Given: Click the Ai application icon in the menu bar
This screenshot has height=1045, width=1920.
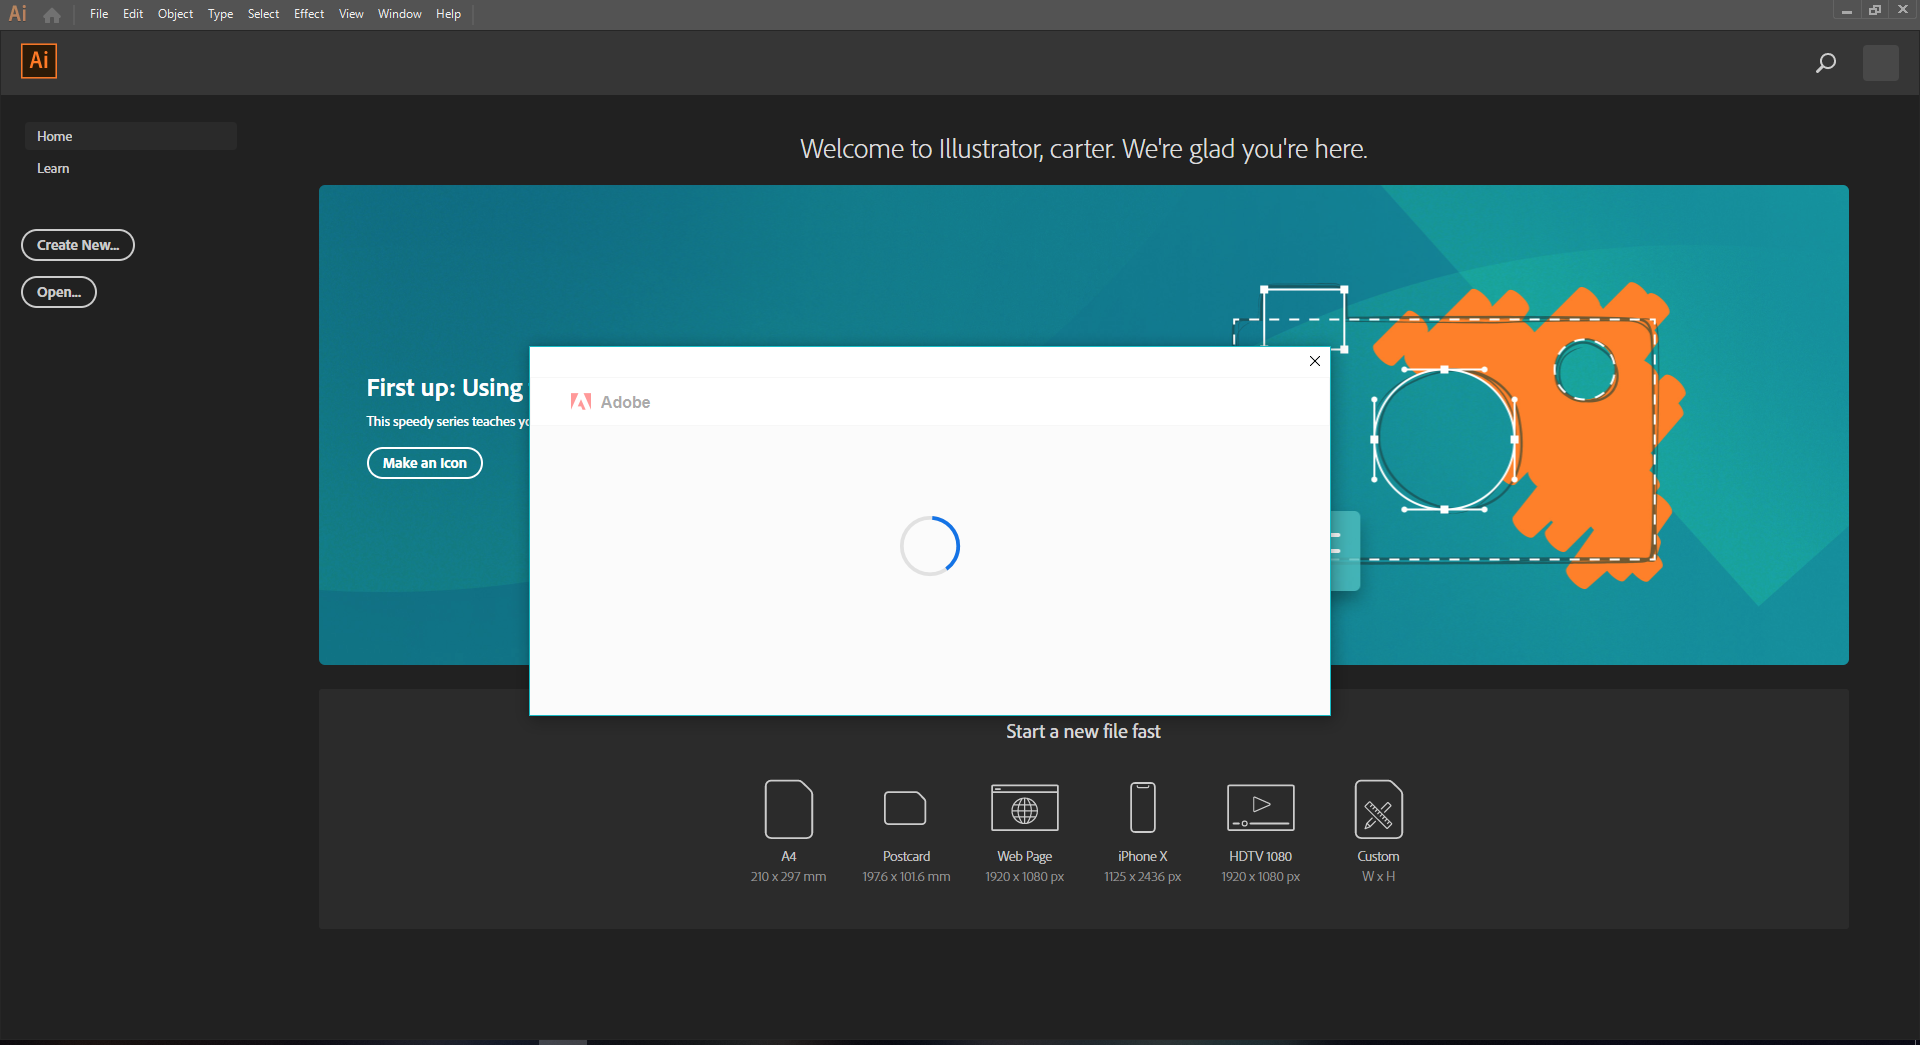Looking at the screenshot, I should (x=18, y=14).
